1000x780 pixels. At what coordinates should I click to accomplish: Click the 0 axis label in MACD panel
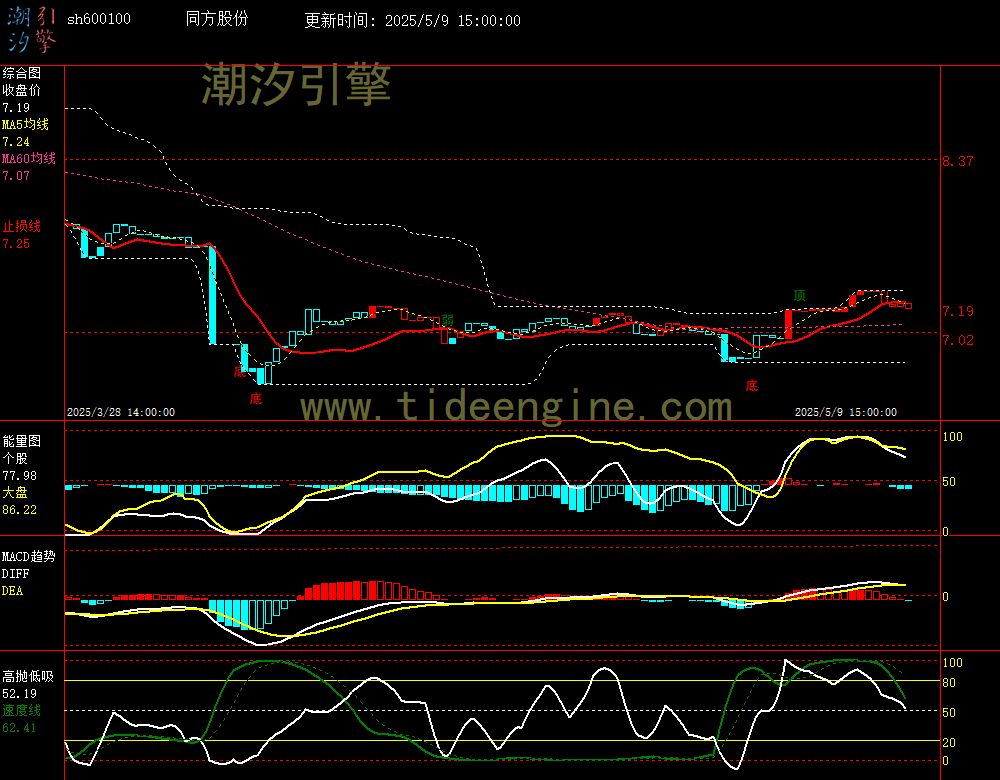coord(945,597)
